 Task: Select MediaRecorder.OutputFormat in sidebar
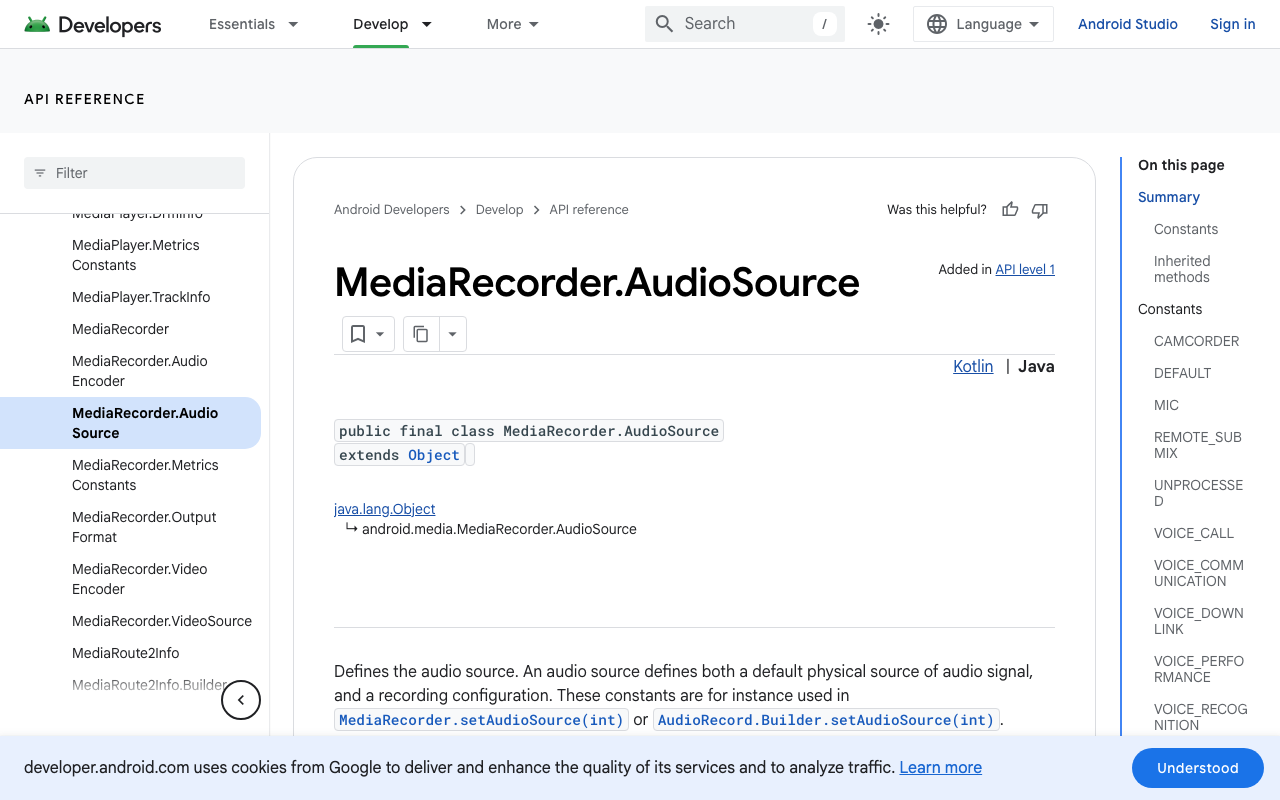144,527
